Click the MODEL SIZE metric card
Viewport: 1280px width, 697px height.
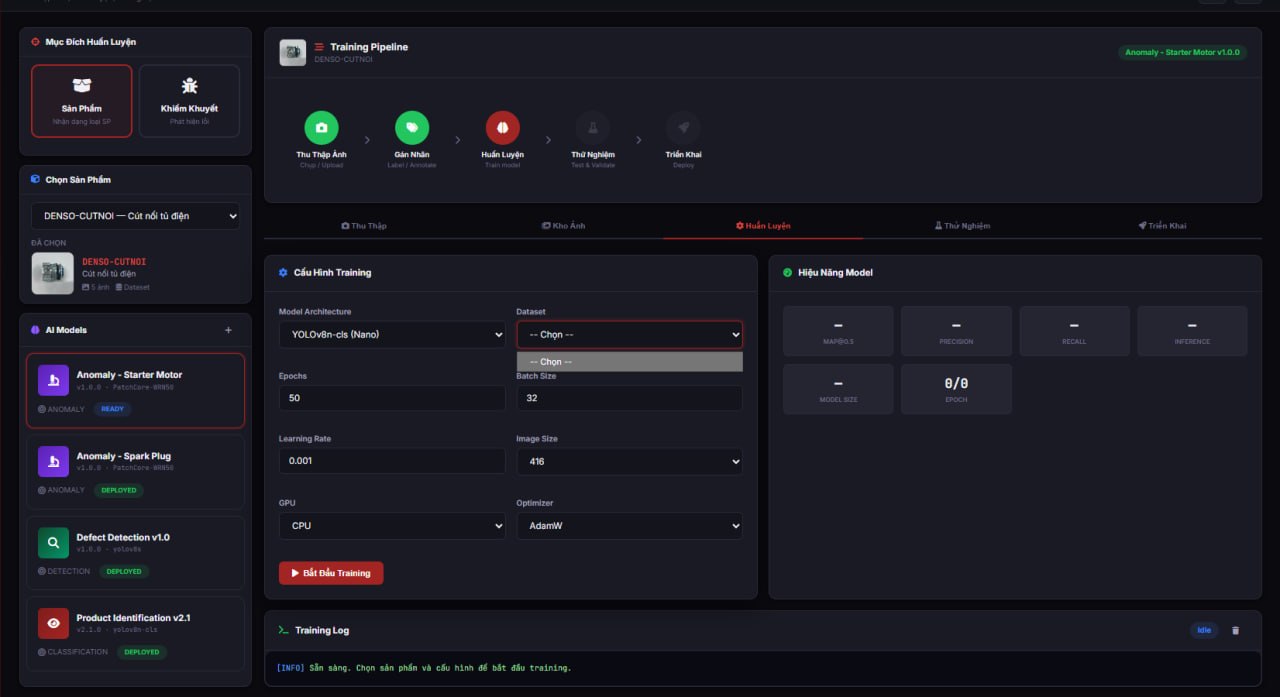(838, 389)
